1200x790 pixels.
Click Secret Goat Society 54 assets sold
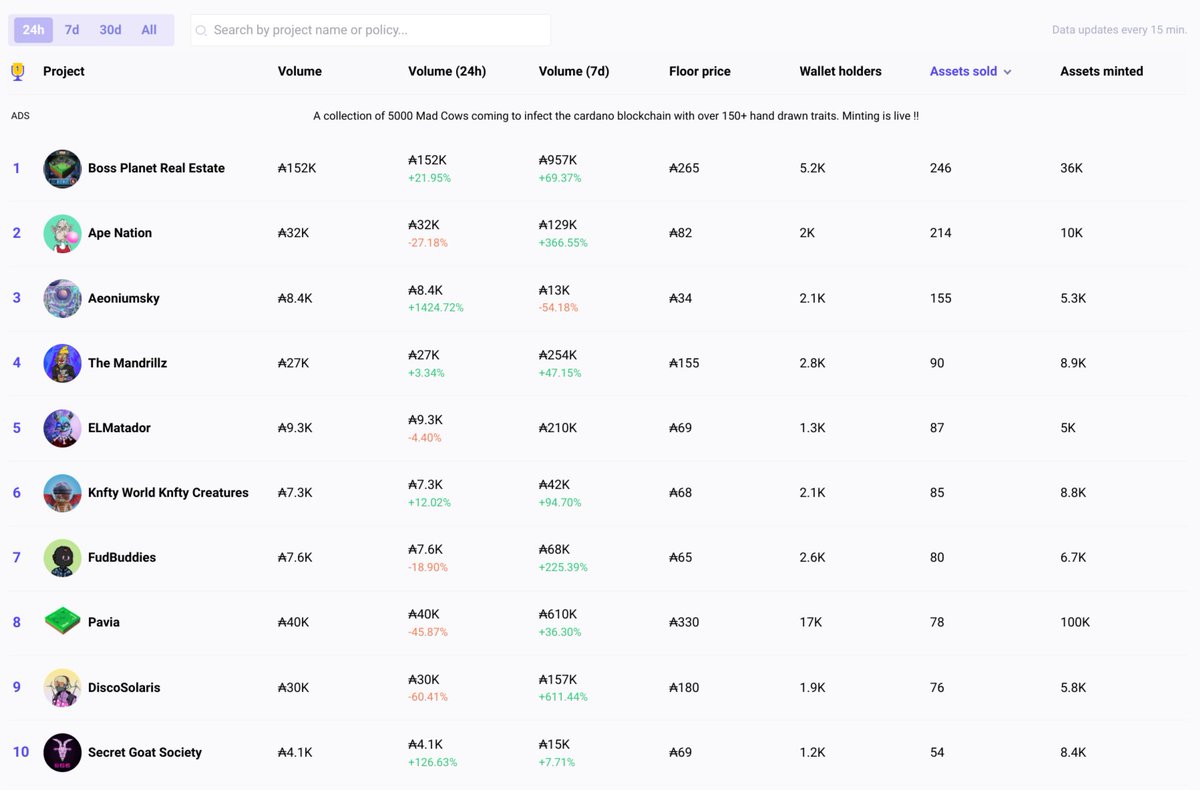(x=937, y=752)
